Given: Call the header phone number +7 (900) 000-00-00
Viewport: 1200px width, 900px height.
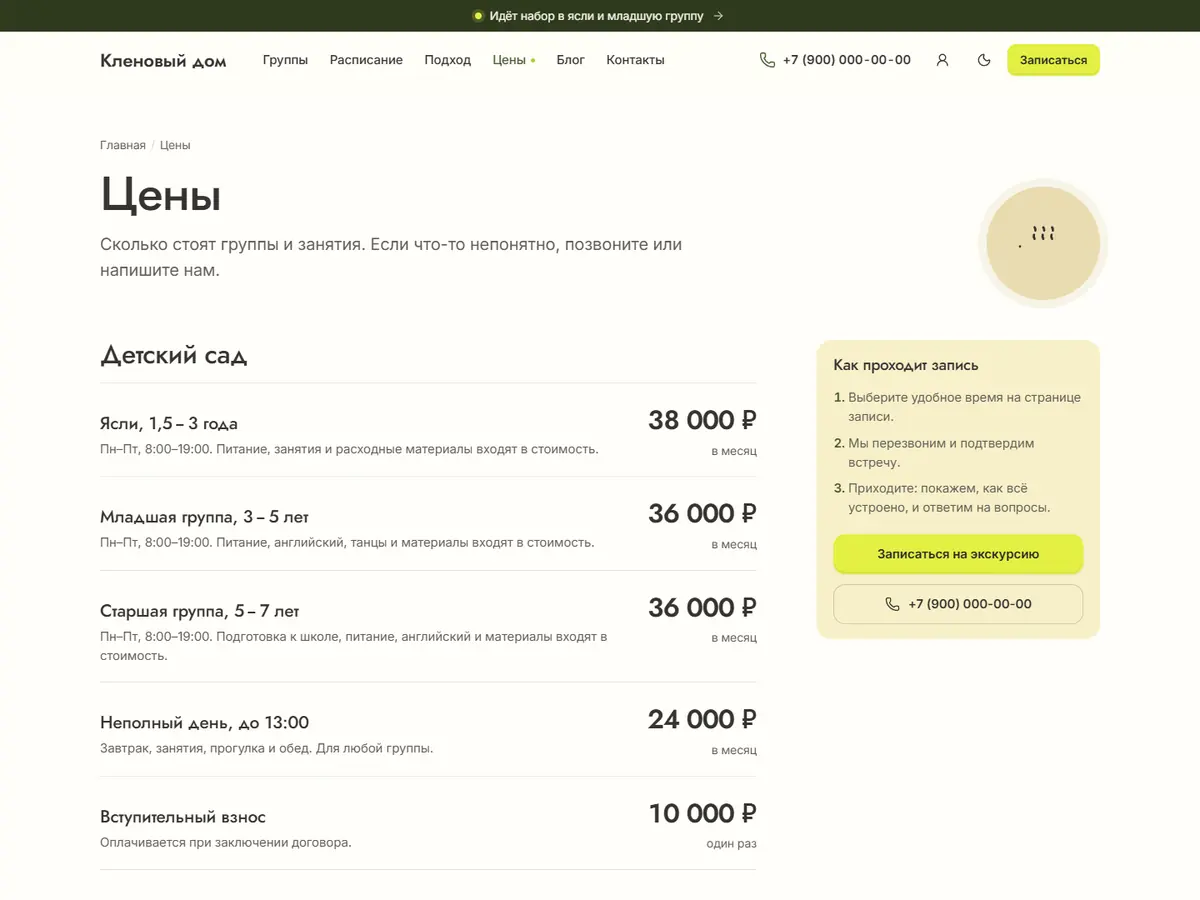Looking at the screenshot, I should [x=847, y=60].
